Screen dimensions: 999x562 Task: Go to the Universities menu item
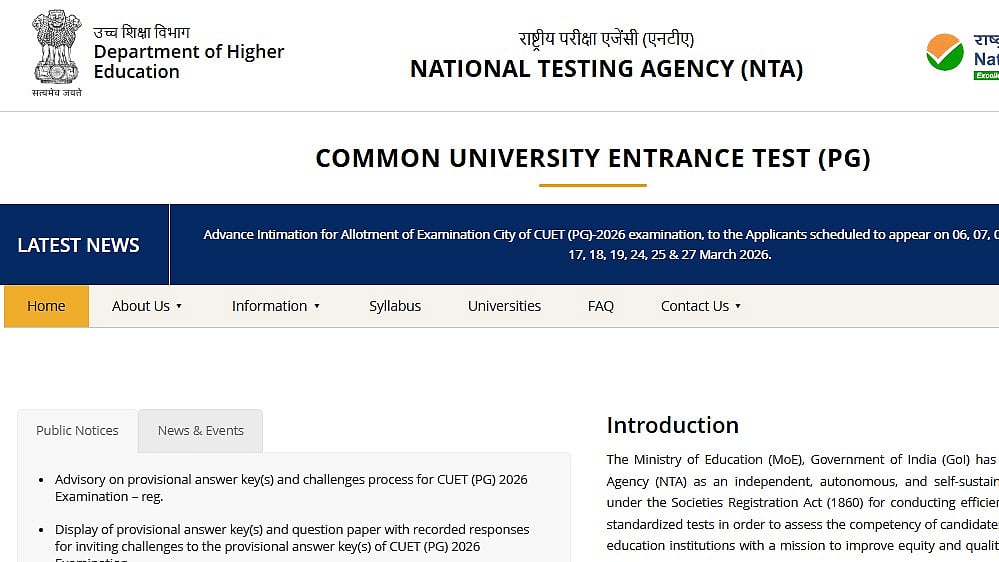(x=504, y=306)
